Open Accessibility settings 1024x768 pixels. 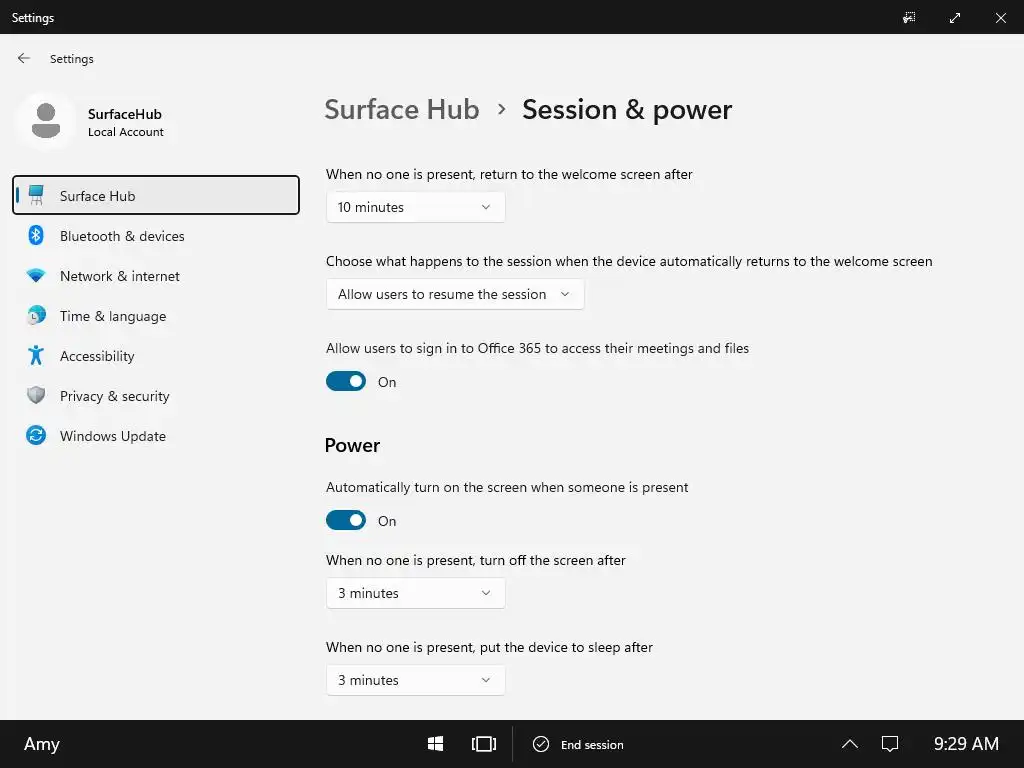click(x=156, y=356)
